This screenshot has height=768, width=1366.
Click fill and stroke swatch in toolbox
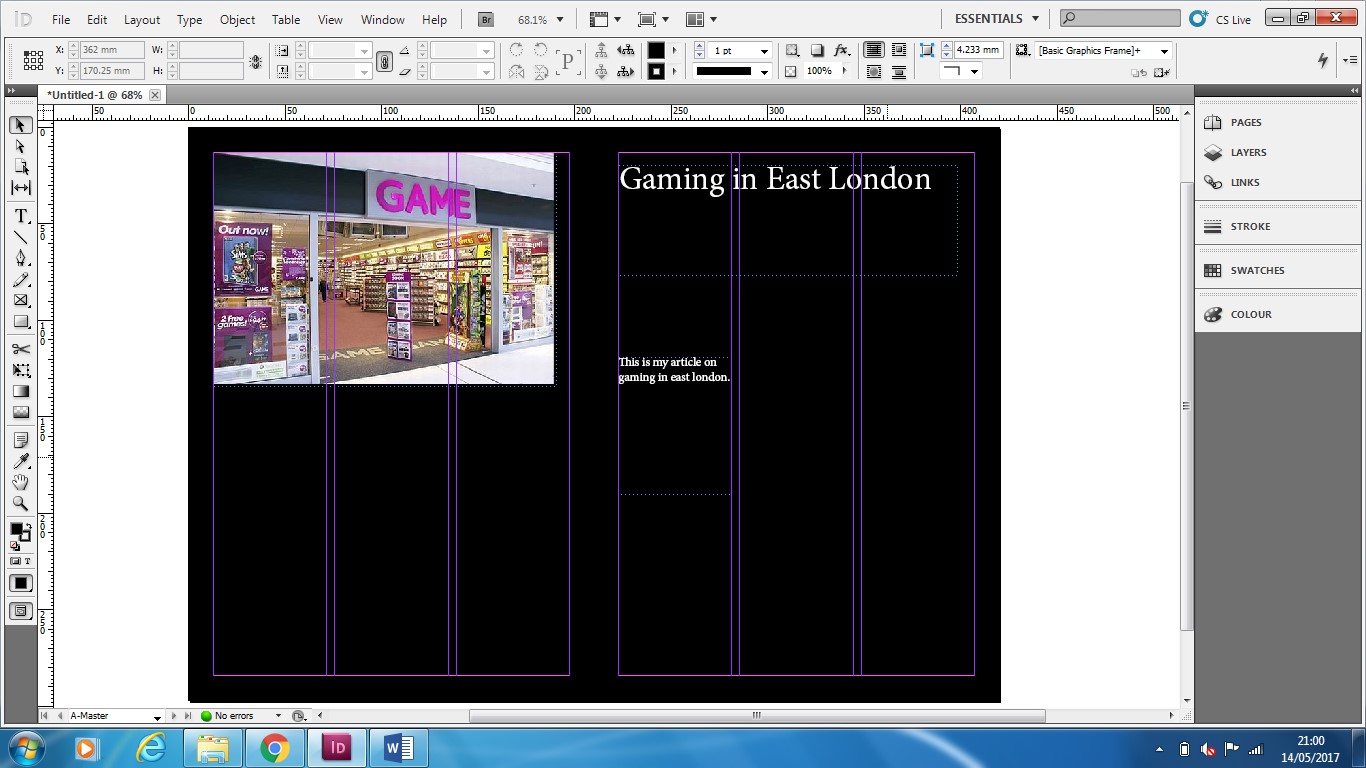pos(19,531)
